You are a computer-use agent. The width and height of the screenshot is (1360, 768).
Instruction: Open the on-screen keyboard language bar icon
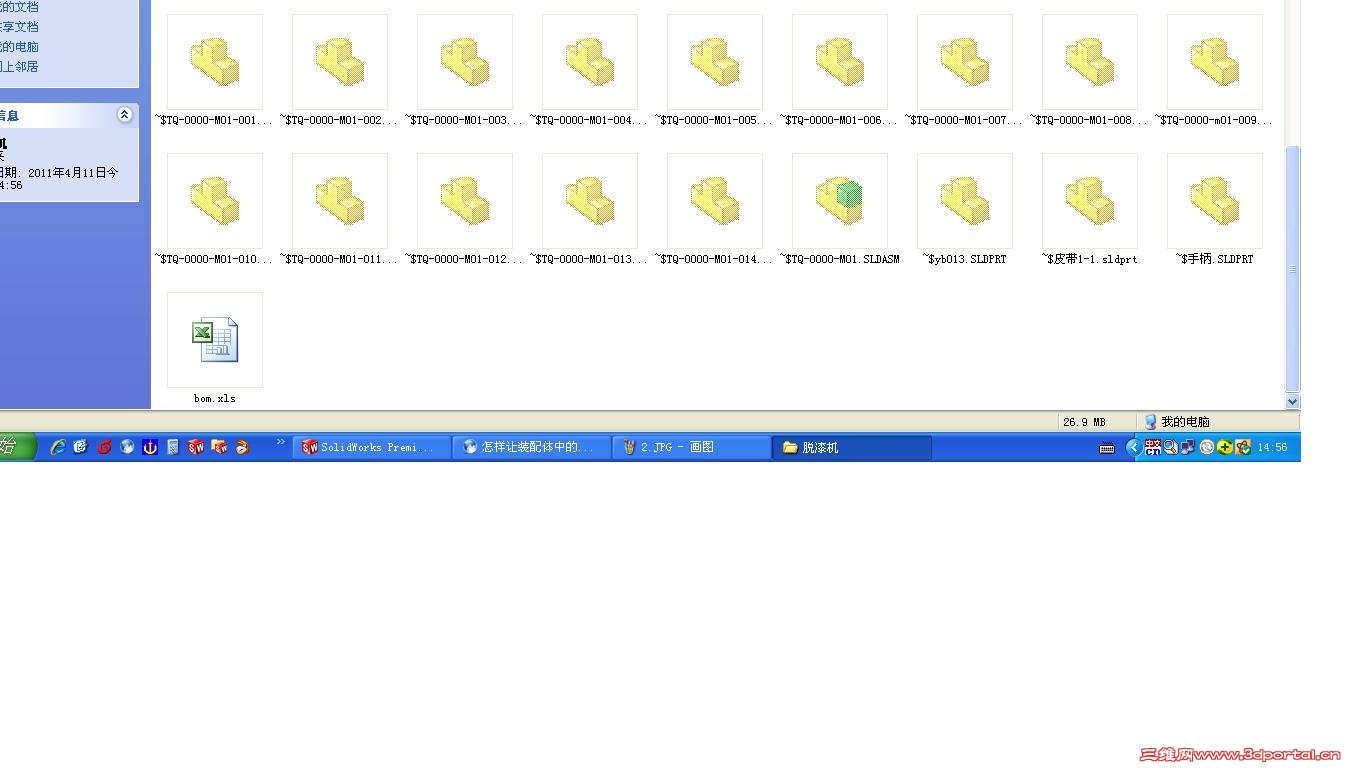tap(1107, 448)
